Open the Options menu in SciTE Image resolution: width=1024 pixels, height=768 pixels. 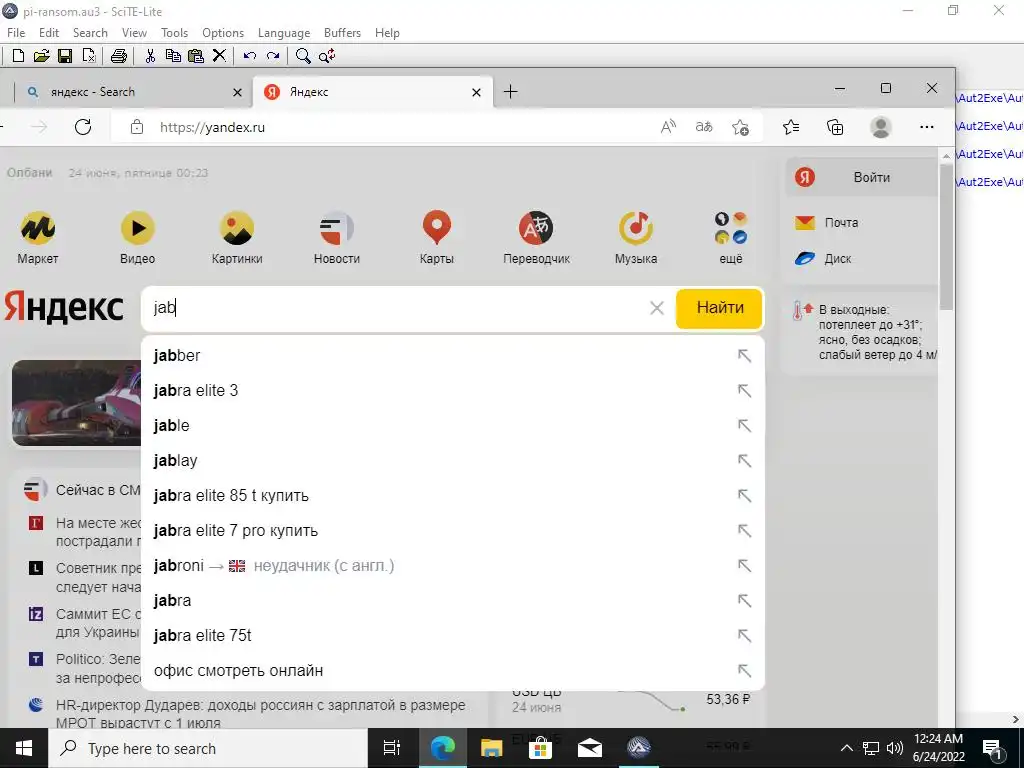click(x=223, y=33)
